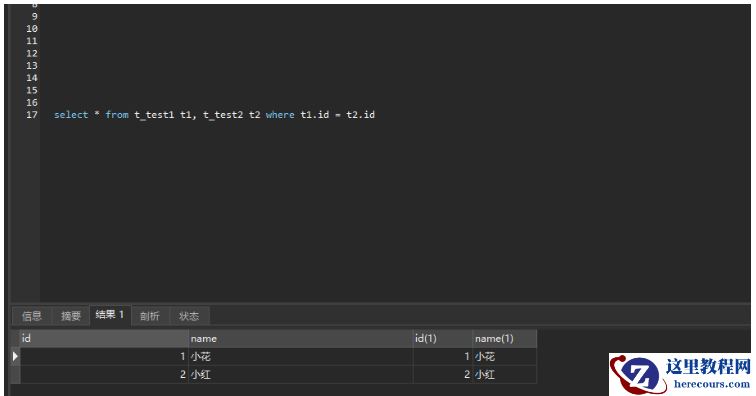Click the name column header
Image resolution: width=756 pixels, height=396 pixels.
(301, 339)
